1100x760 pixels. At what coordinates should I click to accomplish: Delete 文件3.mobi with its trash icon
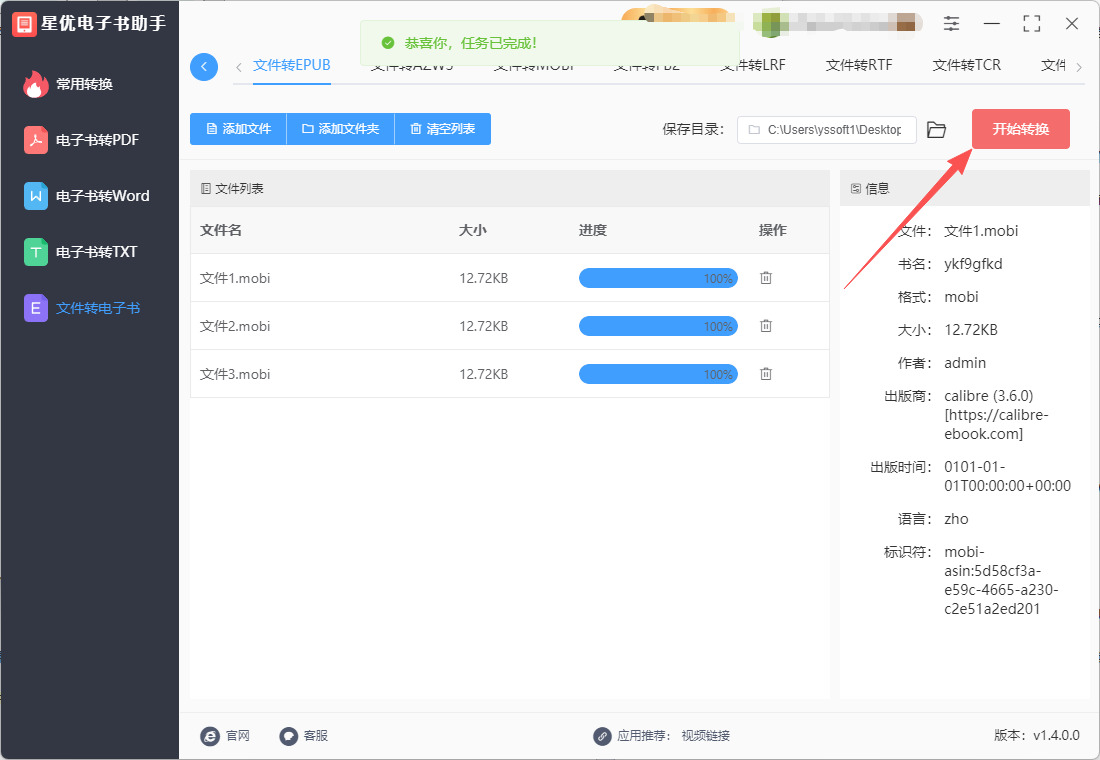pyautogui.click(x=765, y=374)
